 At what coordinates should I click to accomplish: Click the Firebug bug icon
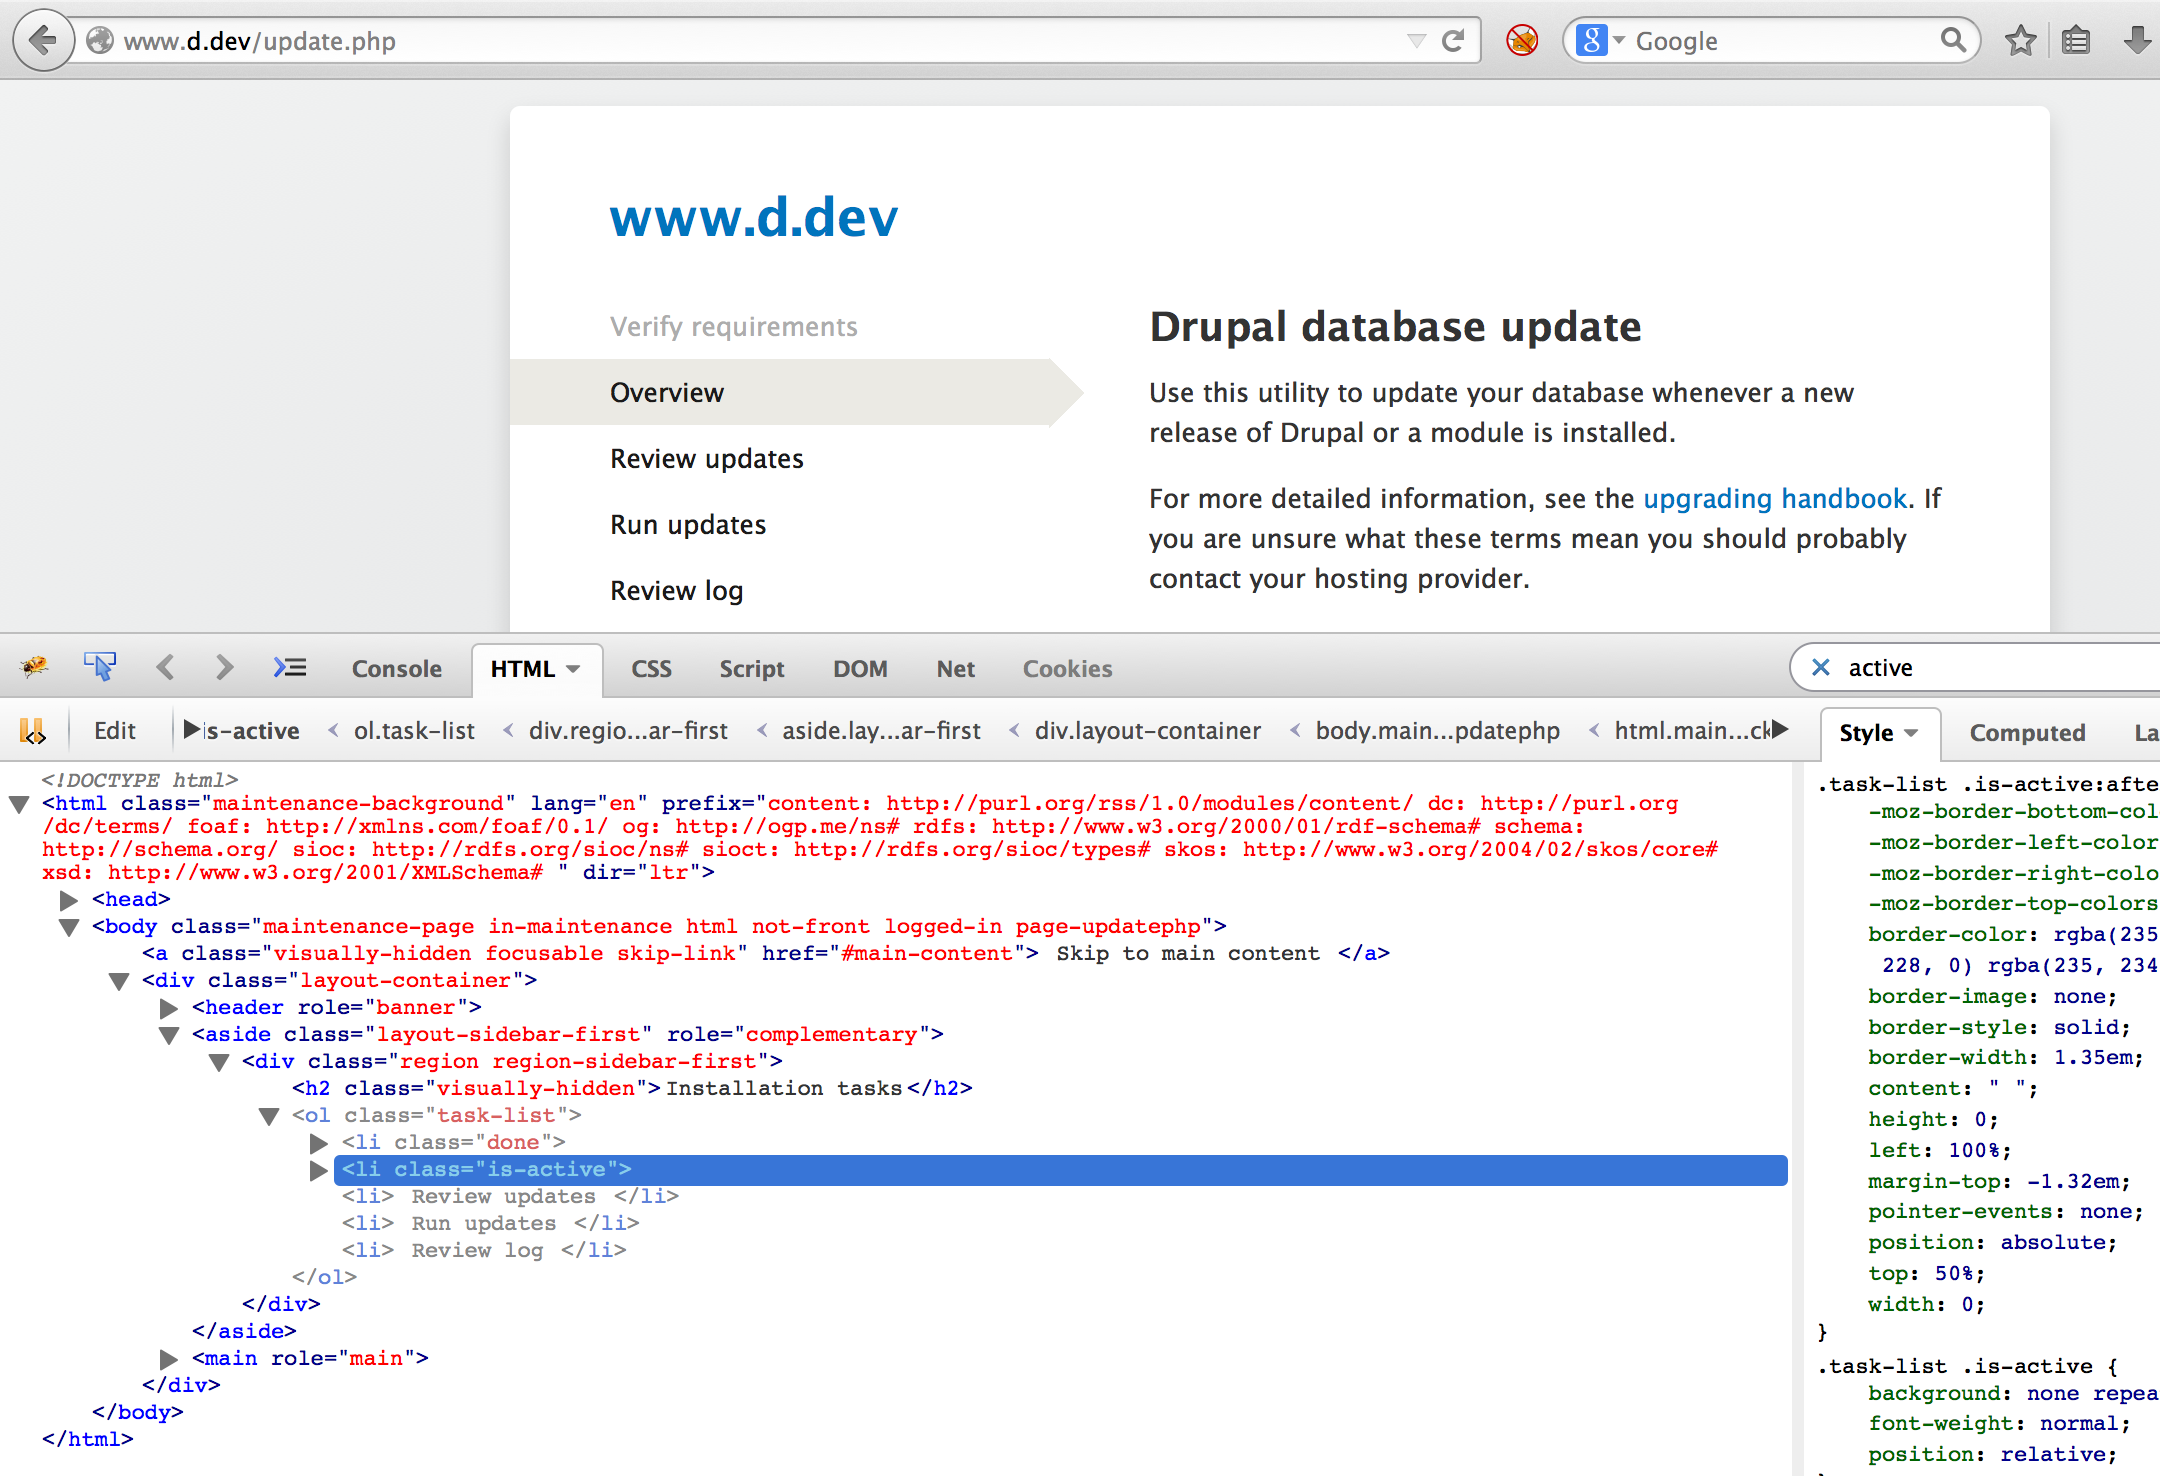point(34,667)
